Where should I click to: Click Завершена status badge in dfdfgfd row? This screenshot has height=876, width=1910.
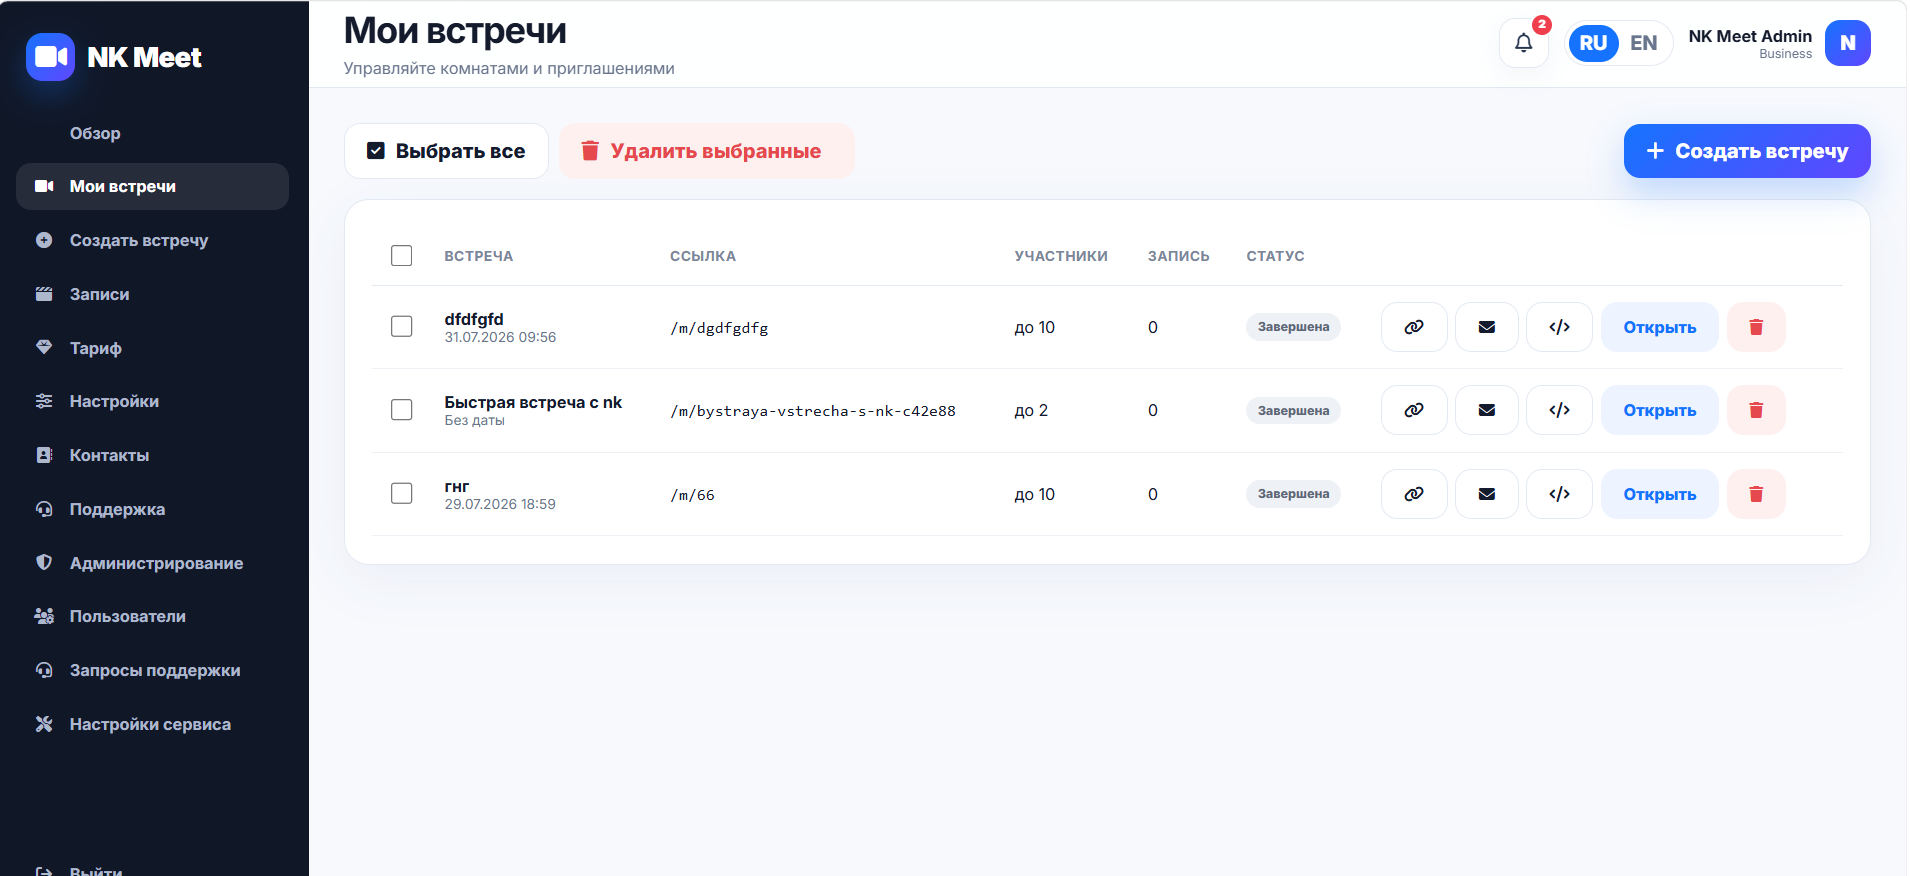(x=1293, y=327)
